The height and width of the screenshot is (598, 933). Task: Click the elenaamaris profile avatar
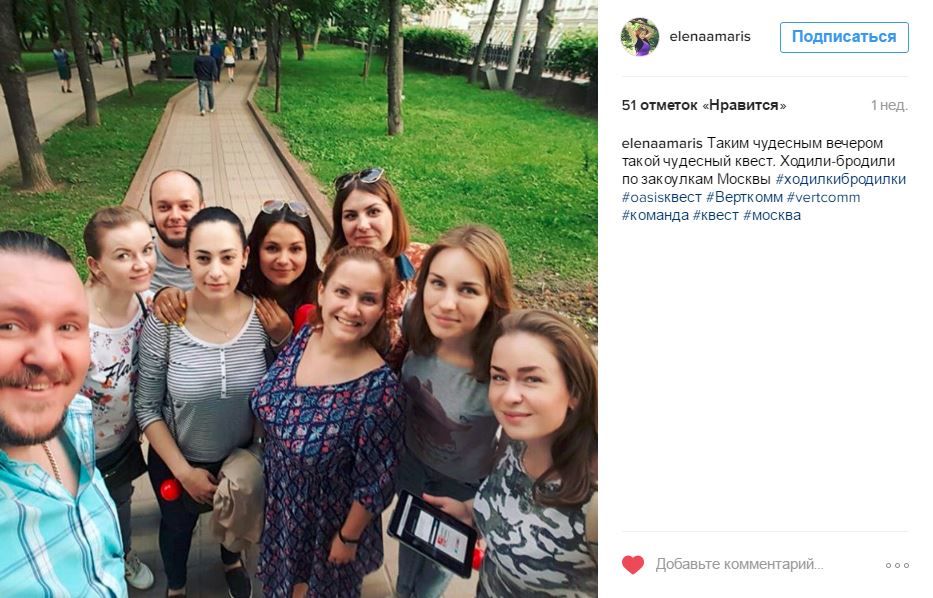tap(640, 37)
